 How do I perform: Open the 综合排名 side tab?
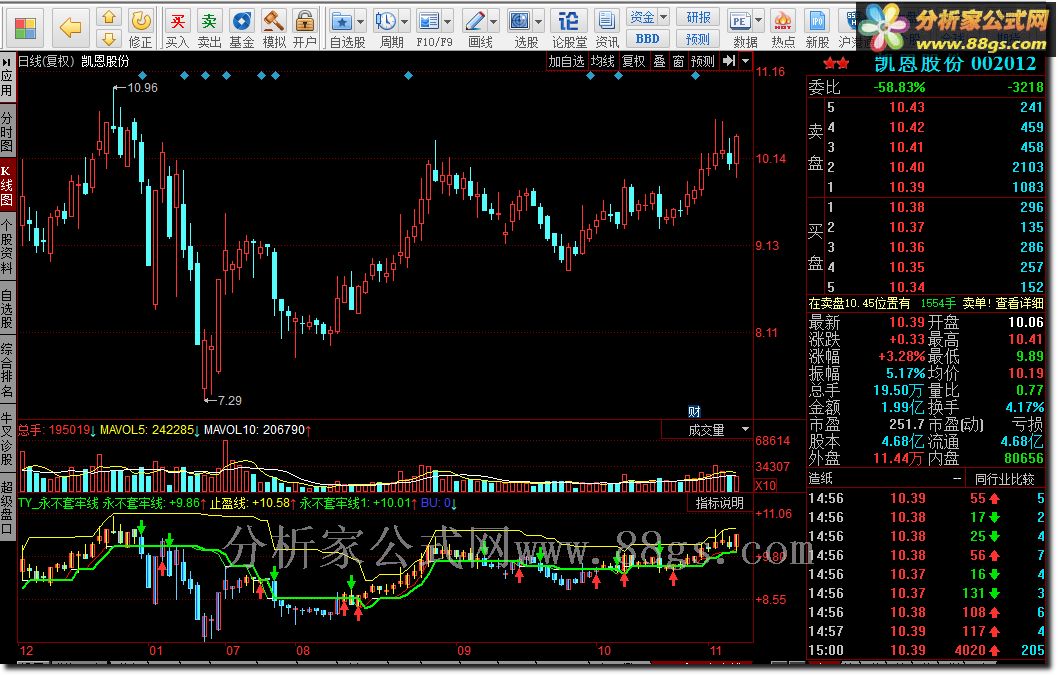[x=7, y=370]
